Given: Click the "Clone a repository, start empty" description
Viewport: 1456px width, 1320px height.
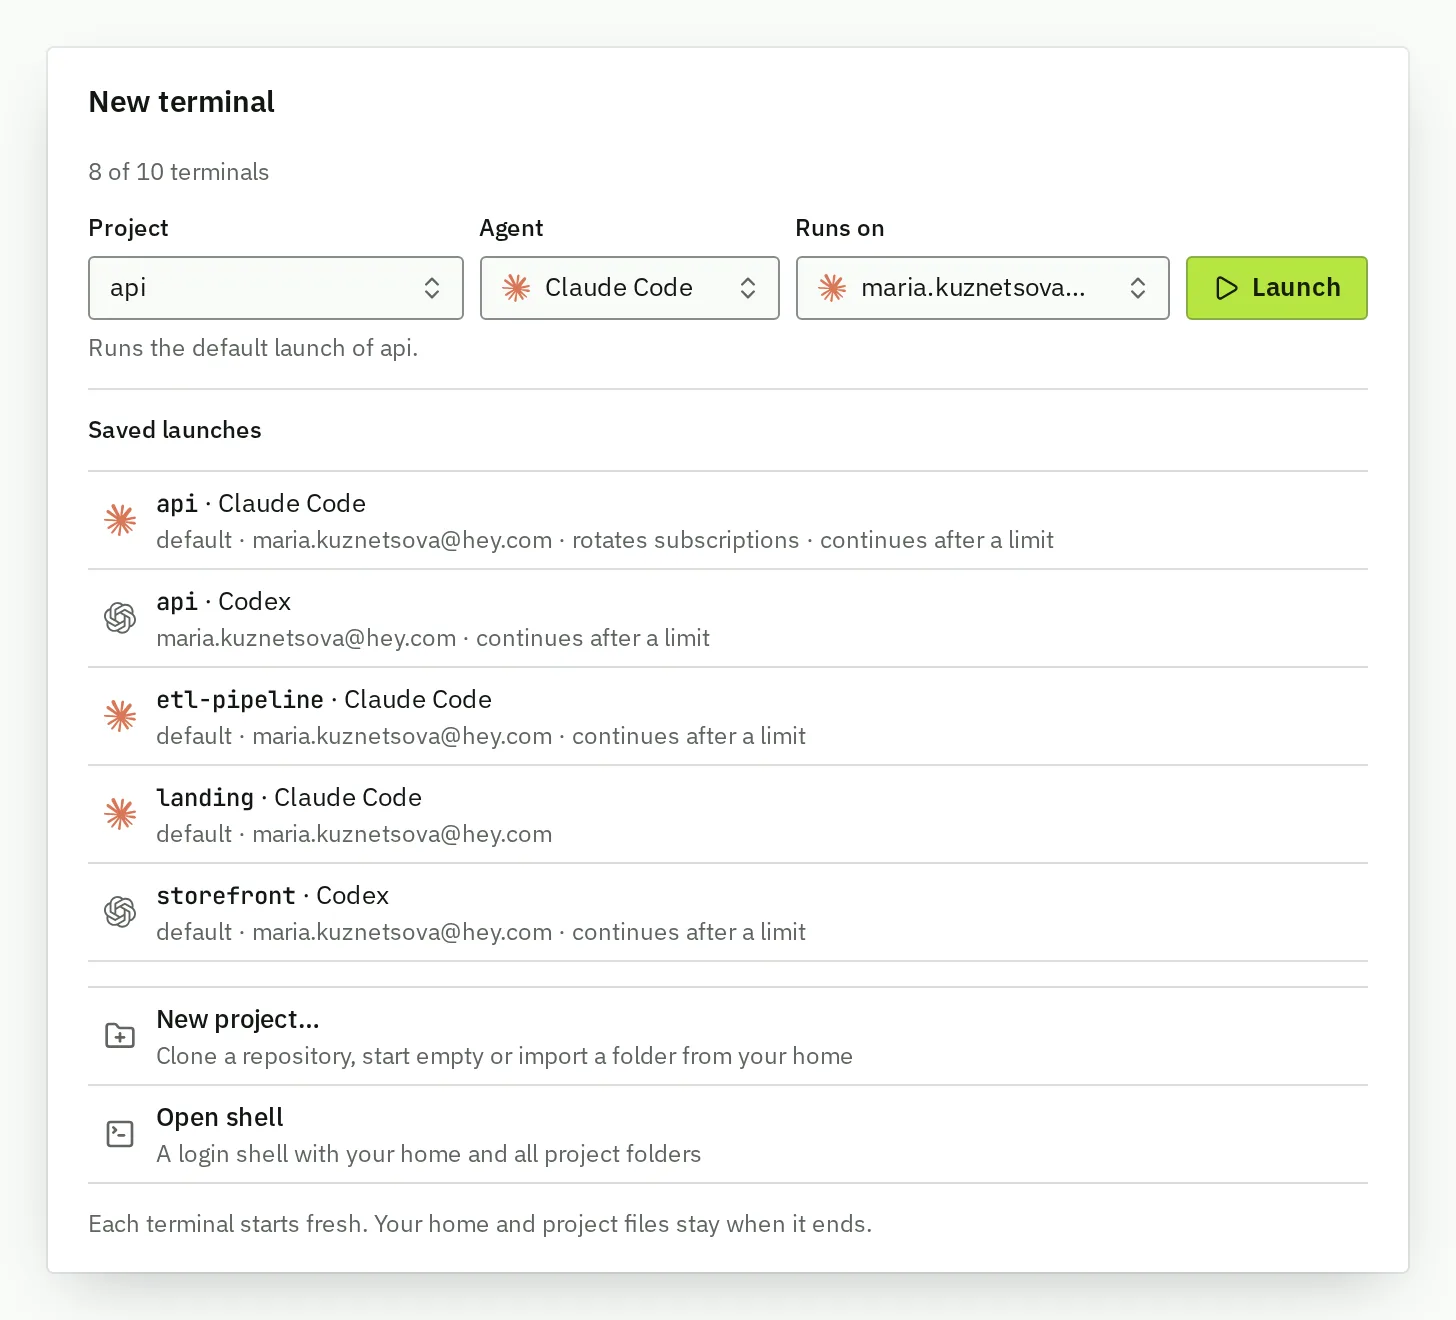Looking at the screenshot, I should [x=504, y=1056].
